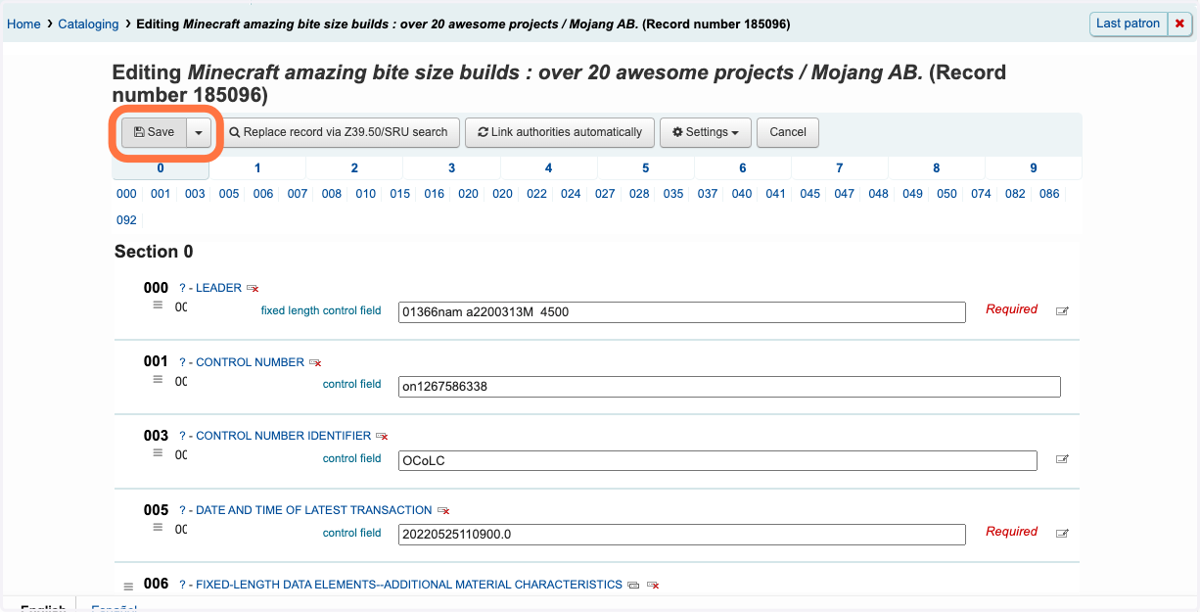Image resolution: width=1200 pixels, height=612 pixels.
Task: Open the tag editor for 005 transaction field
Action: [x=1062, y=534]
